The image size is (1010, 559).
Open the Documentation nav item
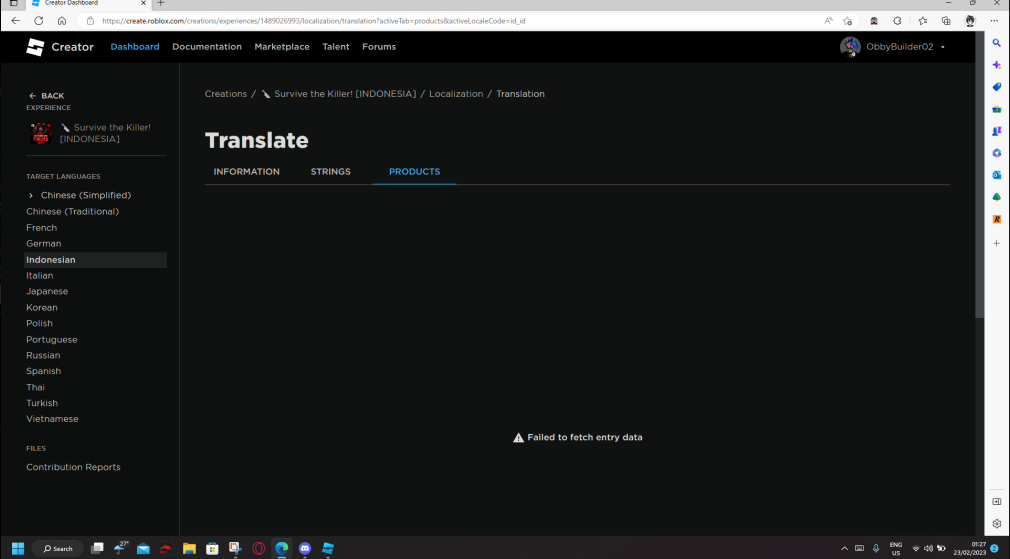pyautogui.click(x=207, y=47)
